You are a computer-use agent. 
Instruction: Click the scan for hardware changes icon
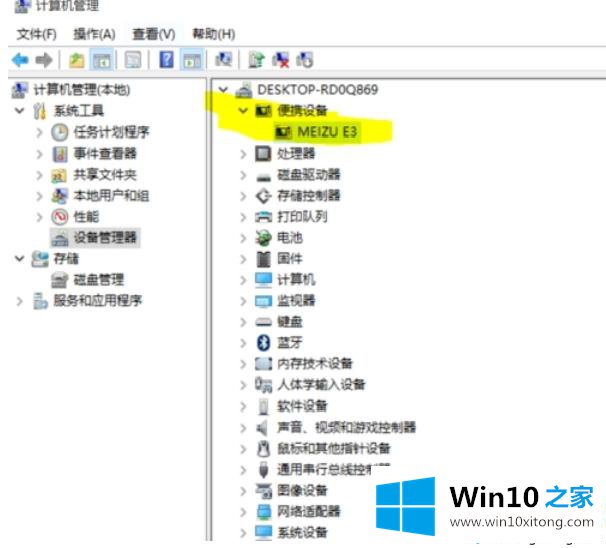pyautogui.click(x=224, y=60)
